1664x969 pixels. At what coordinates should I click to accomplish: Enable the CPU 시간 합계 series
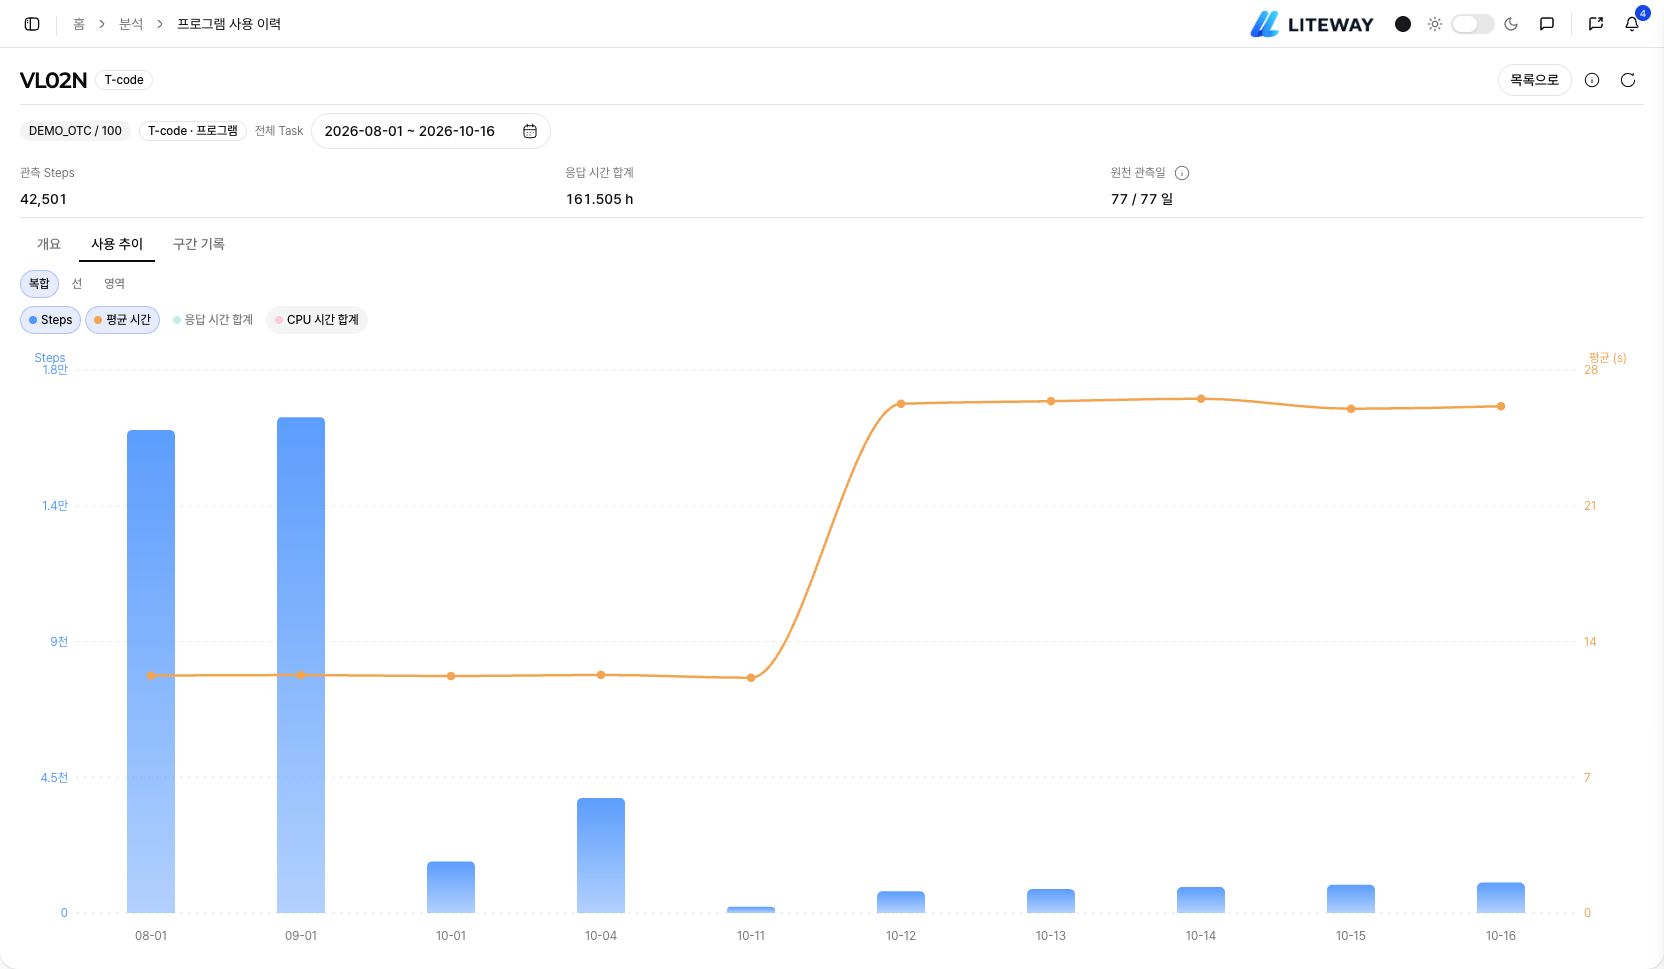pos(316,320)
